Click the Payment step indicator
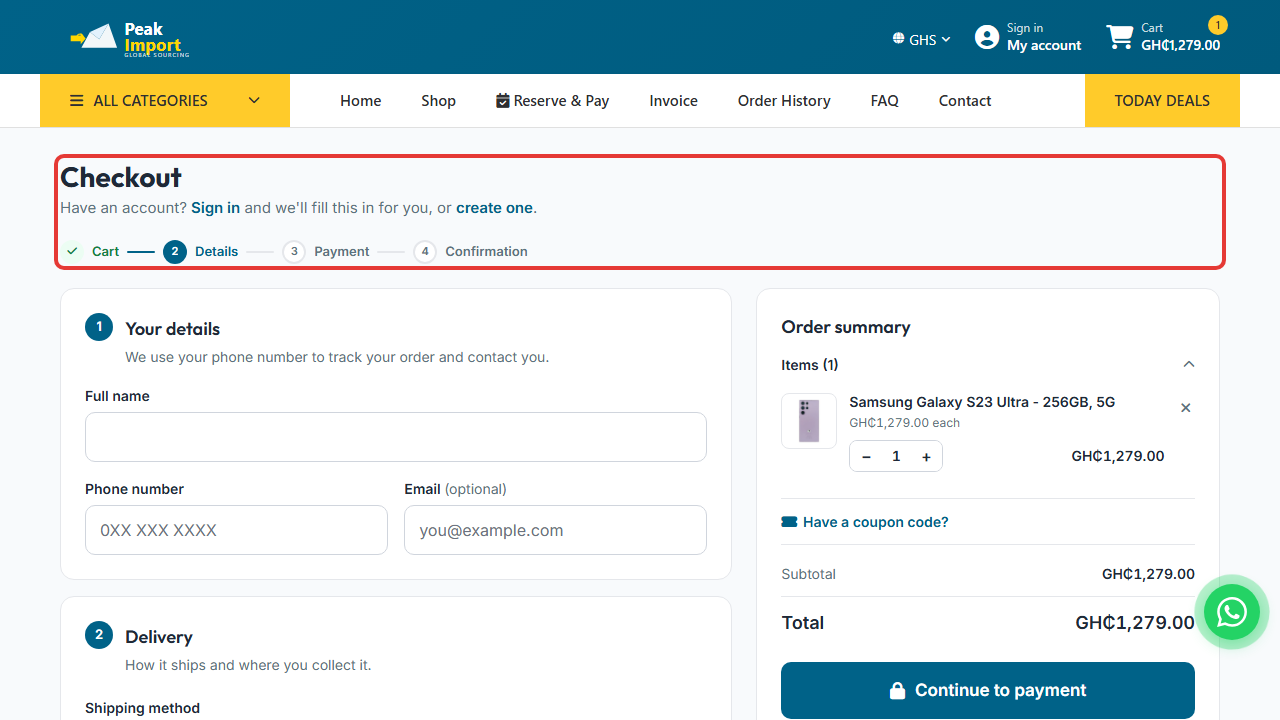1280x720 pixels. tap(326, 251)
